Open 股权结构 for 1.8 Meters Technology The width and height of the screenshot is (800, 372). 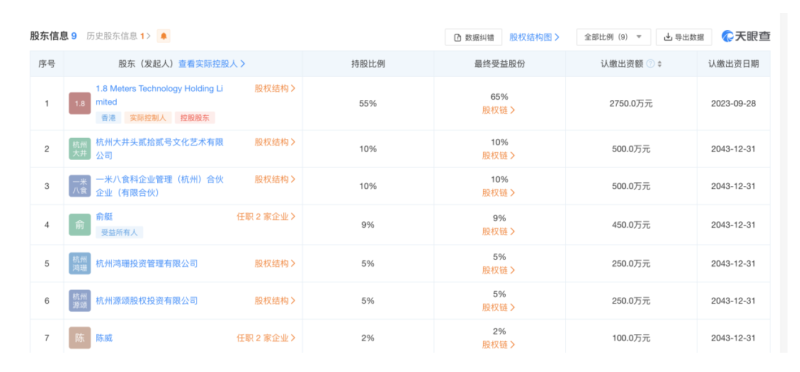pos(275,88)
